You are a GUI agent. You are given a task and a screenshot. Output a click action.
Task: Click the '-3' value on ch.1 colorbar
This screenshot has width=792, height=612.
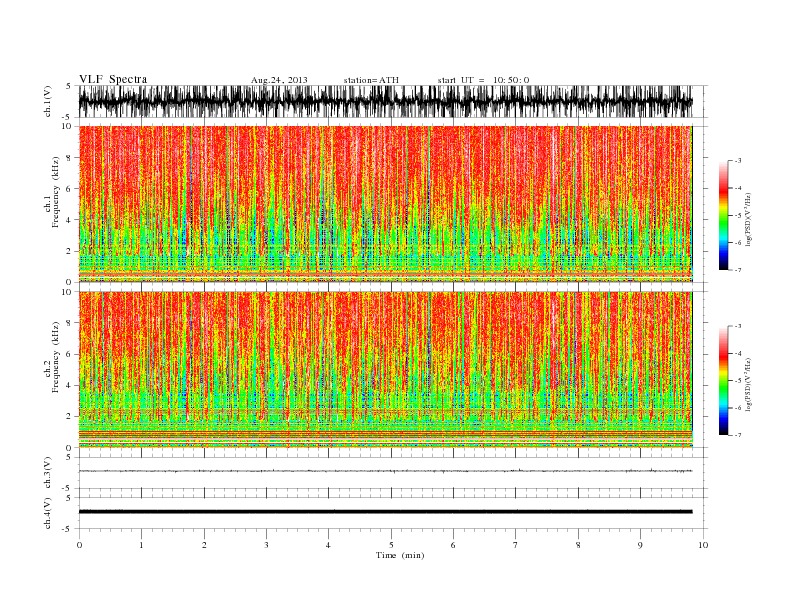coord(738,161)
